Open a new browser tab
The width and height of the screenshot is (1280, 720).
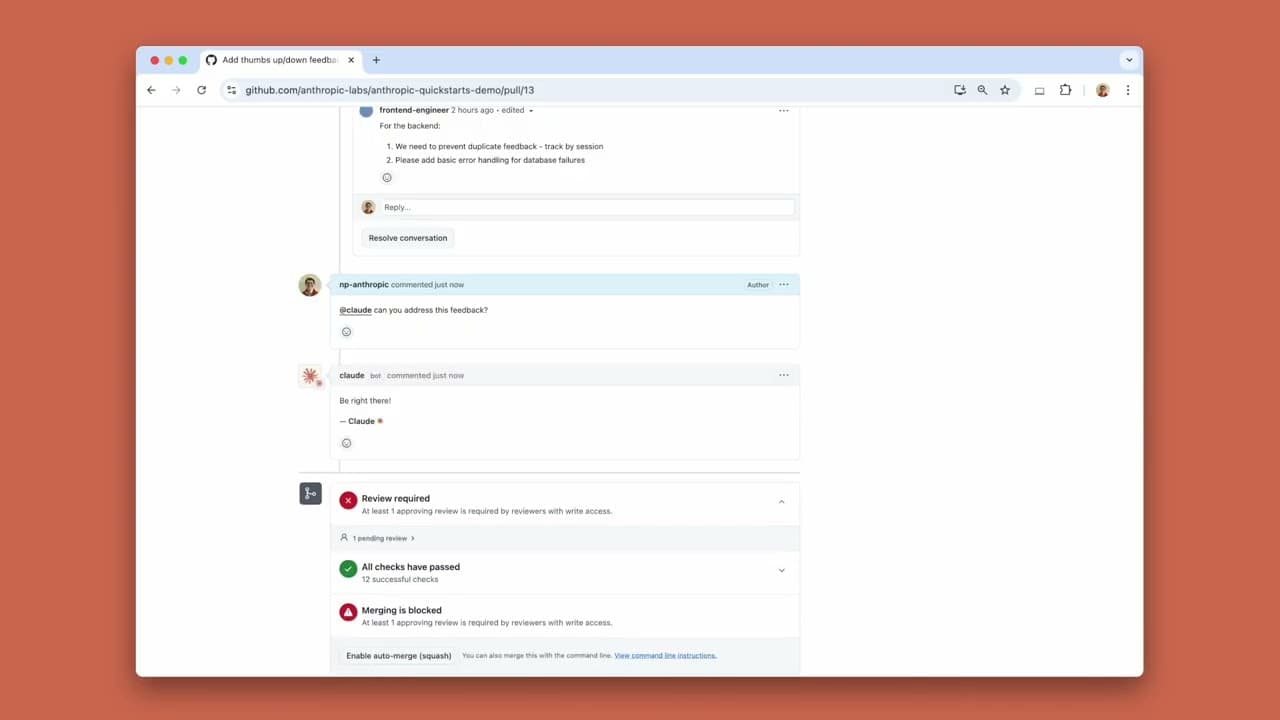(x=376, y=60)
